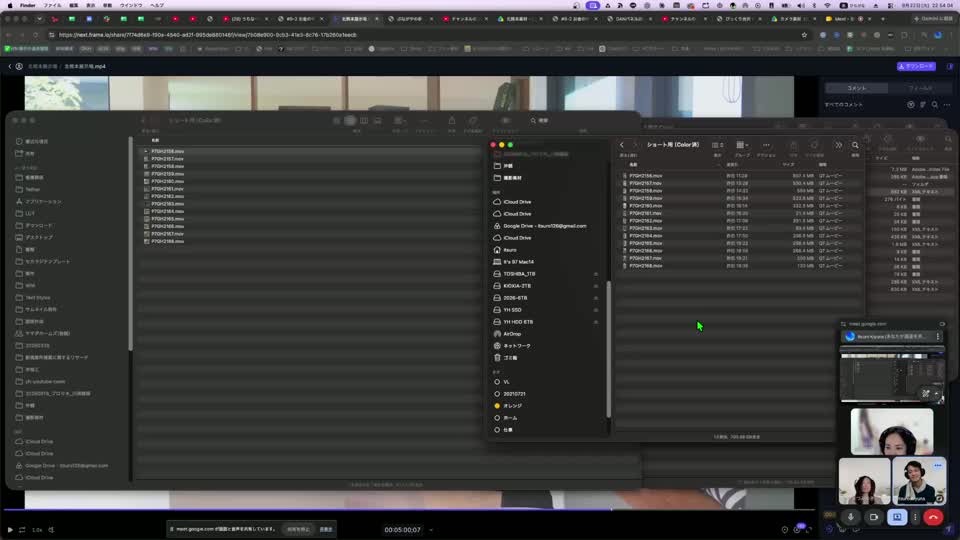Toggle loop playback in Frame.io player

[22, 530]
